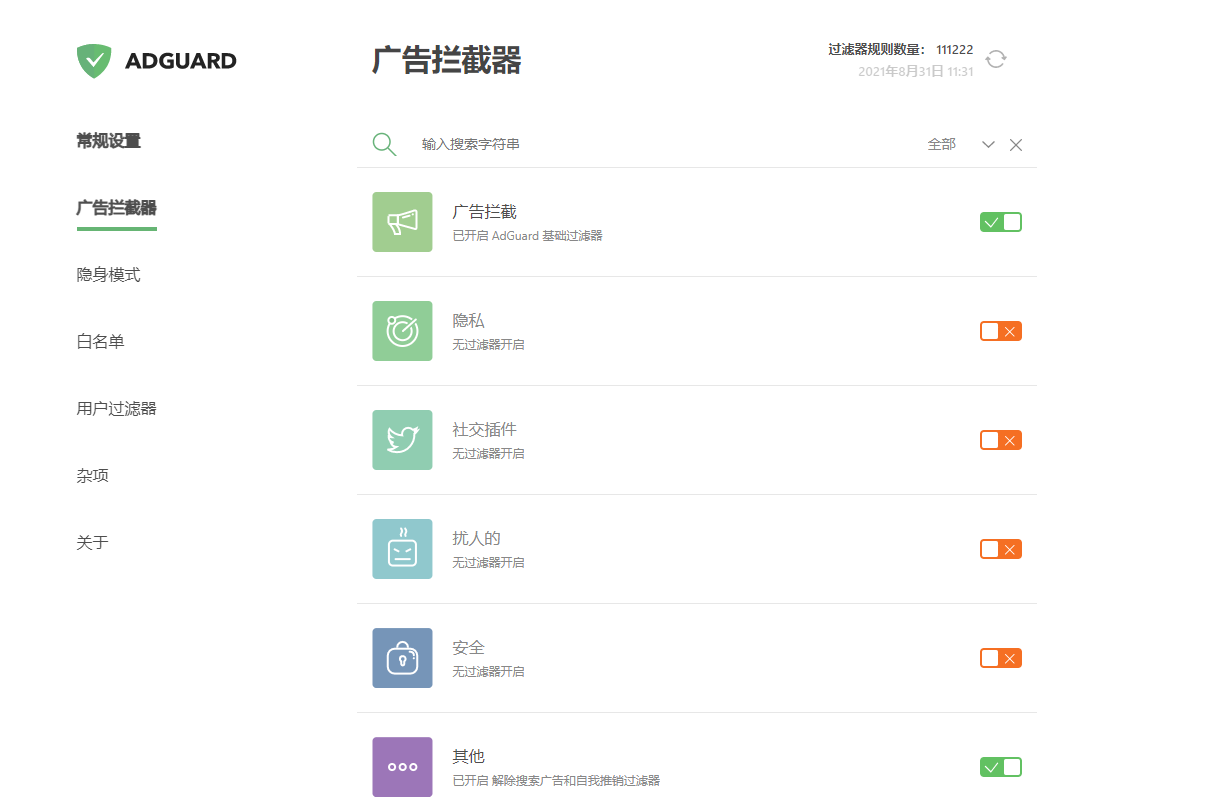Viewport: 1212px width, 801px height.
Task: Expand the 全部 filter dropdown arrow
Action: point(988,145)
